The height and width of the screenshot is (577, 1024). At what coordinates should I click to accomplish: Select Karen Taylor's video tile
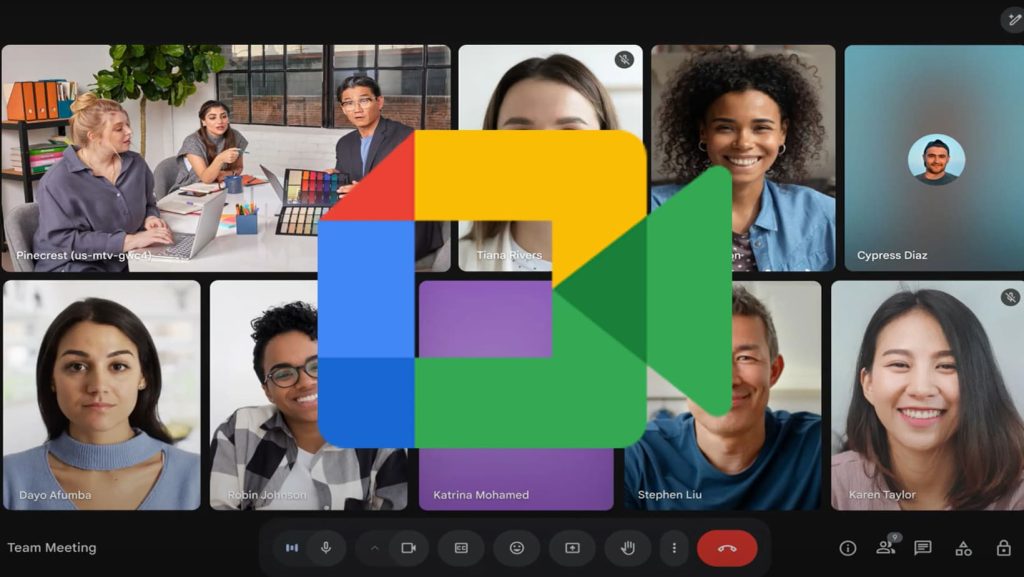tap(927, 395)
